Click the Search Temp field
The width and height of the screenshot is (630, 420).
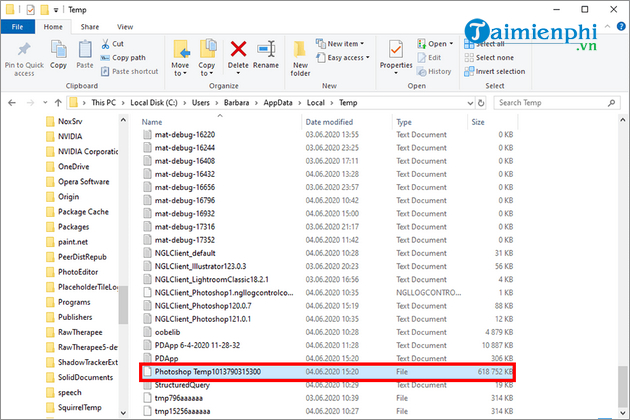pyautogui.click(x=556, y=103)
